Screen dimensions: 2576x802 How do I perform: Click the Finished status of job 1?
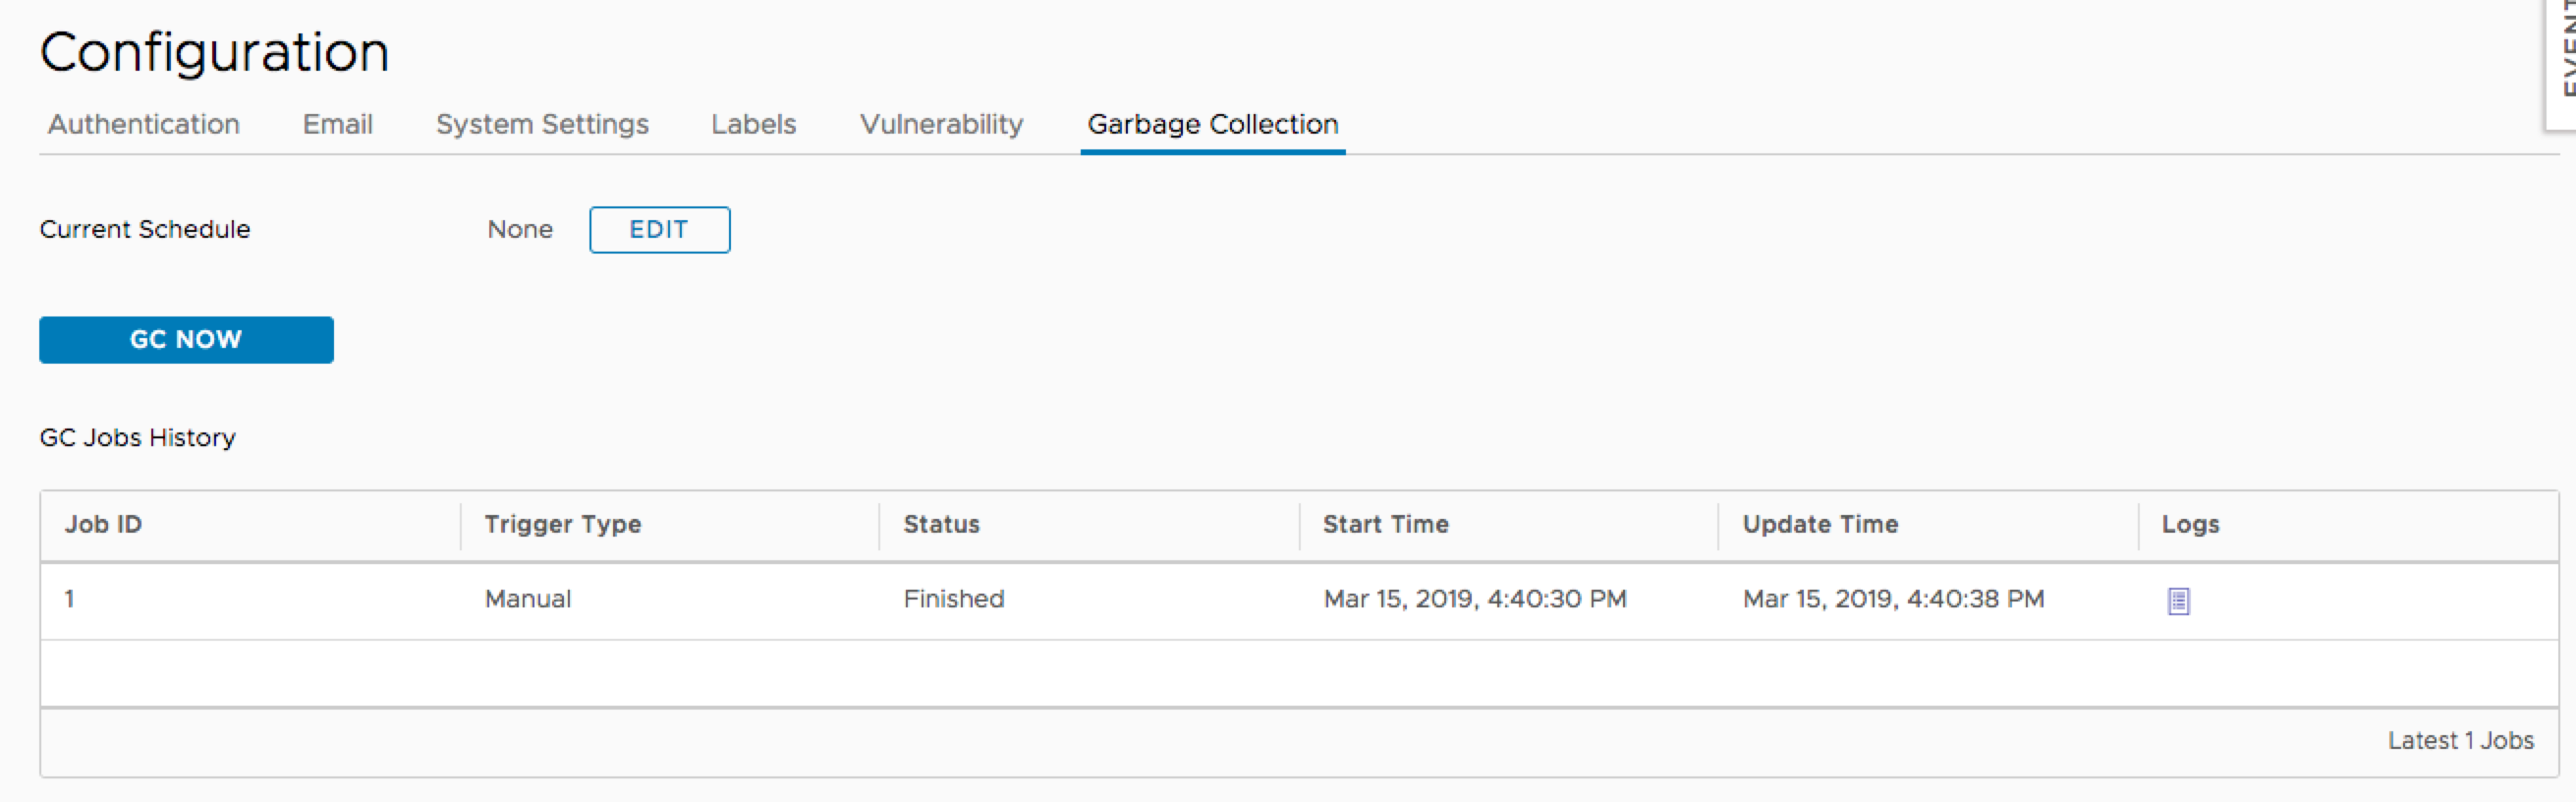tap(953, 599)
